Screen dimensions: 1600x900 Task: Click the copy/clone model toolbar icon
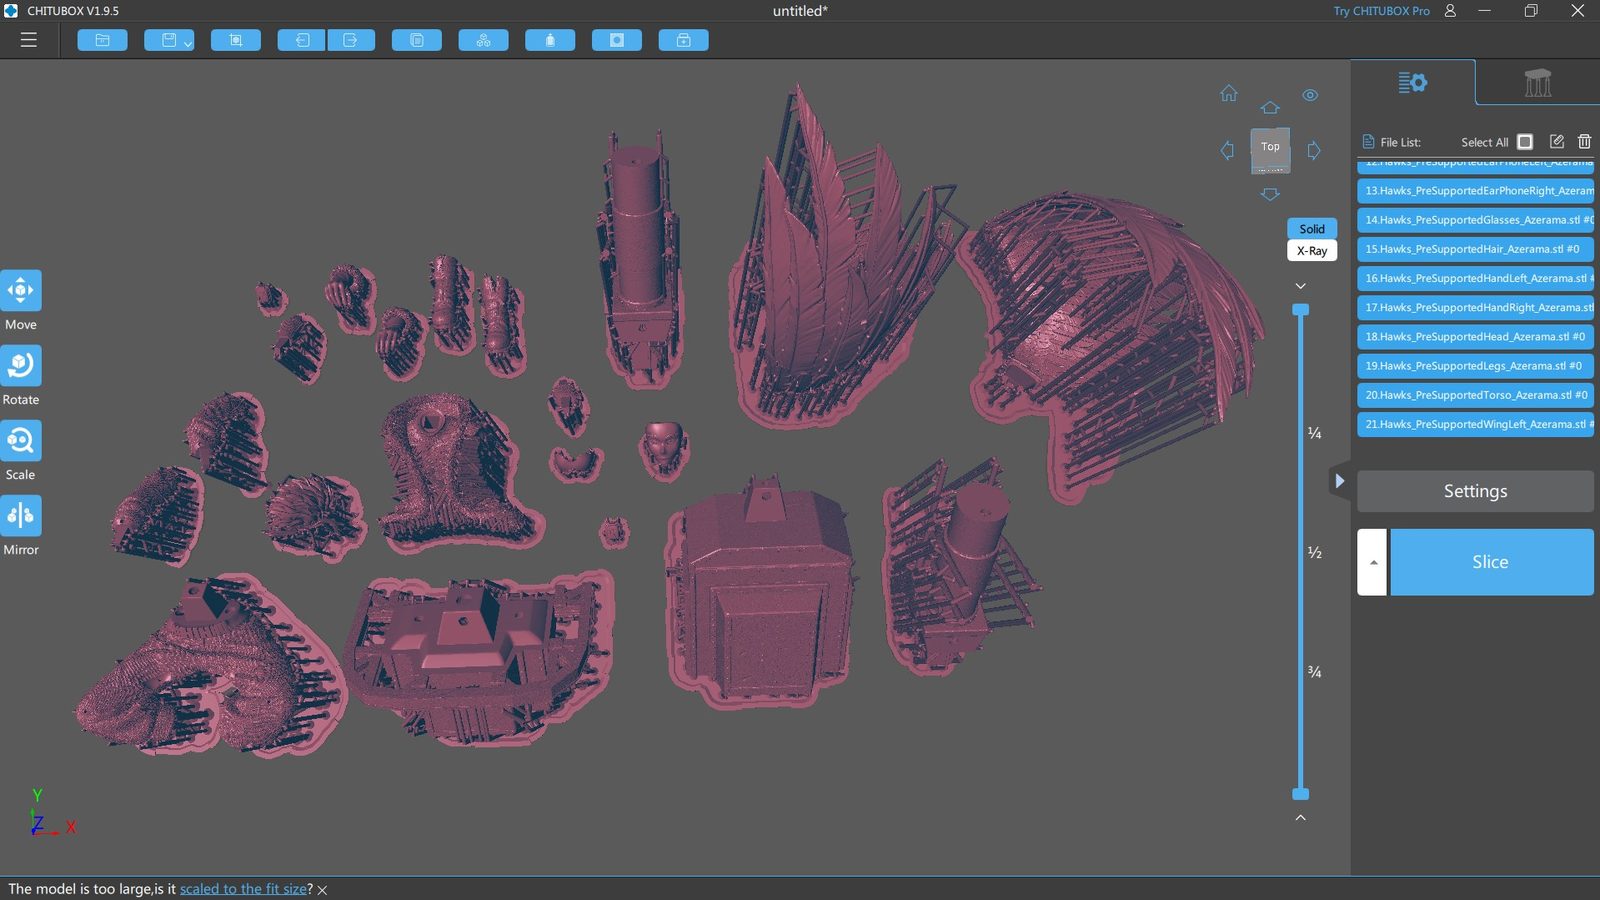tap(417, 40)
